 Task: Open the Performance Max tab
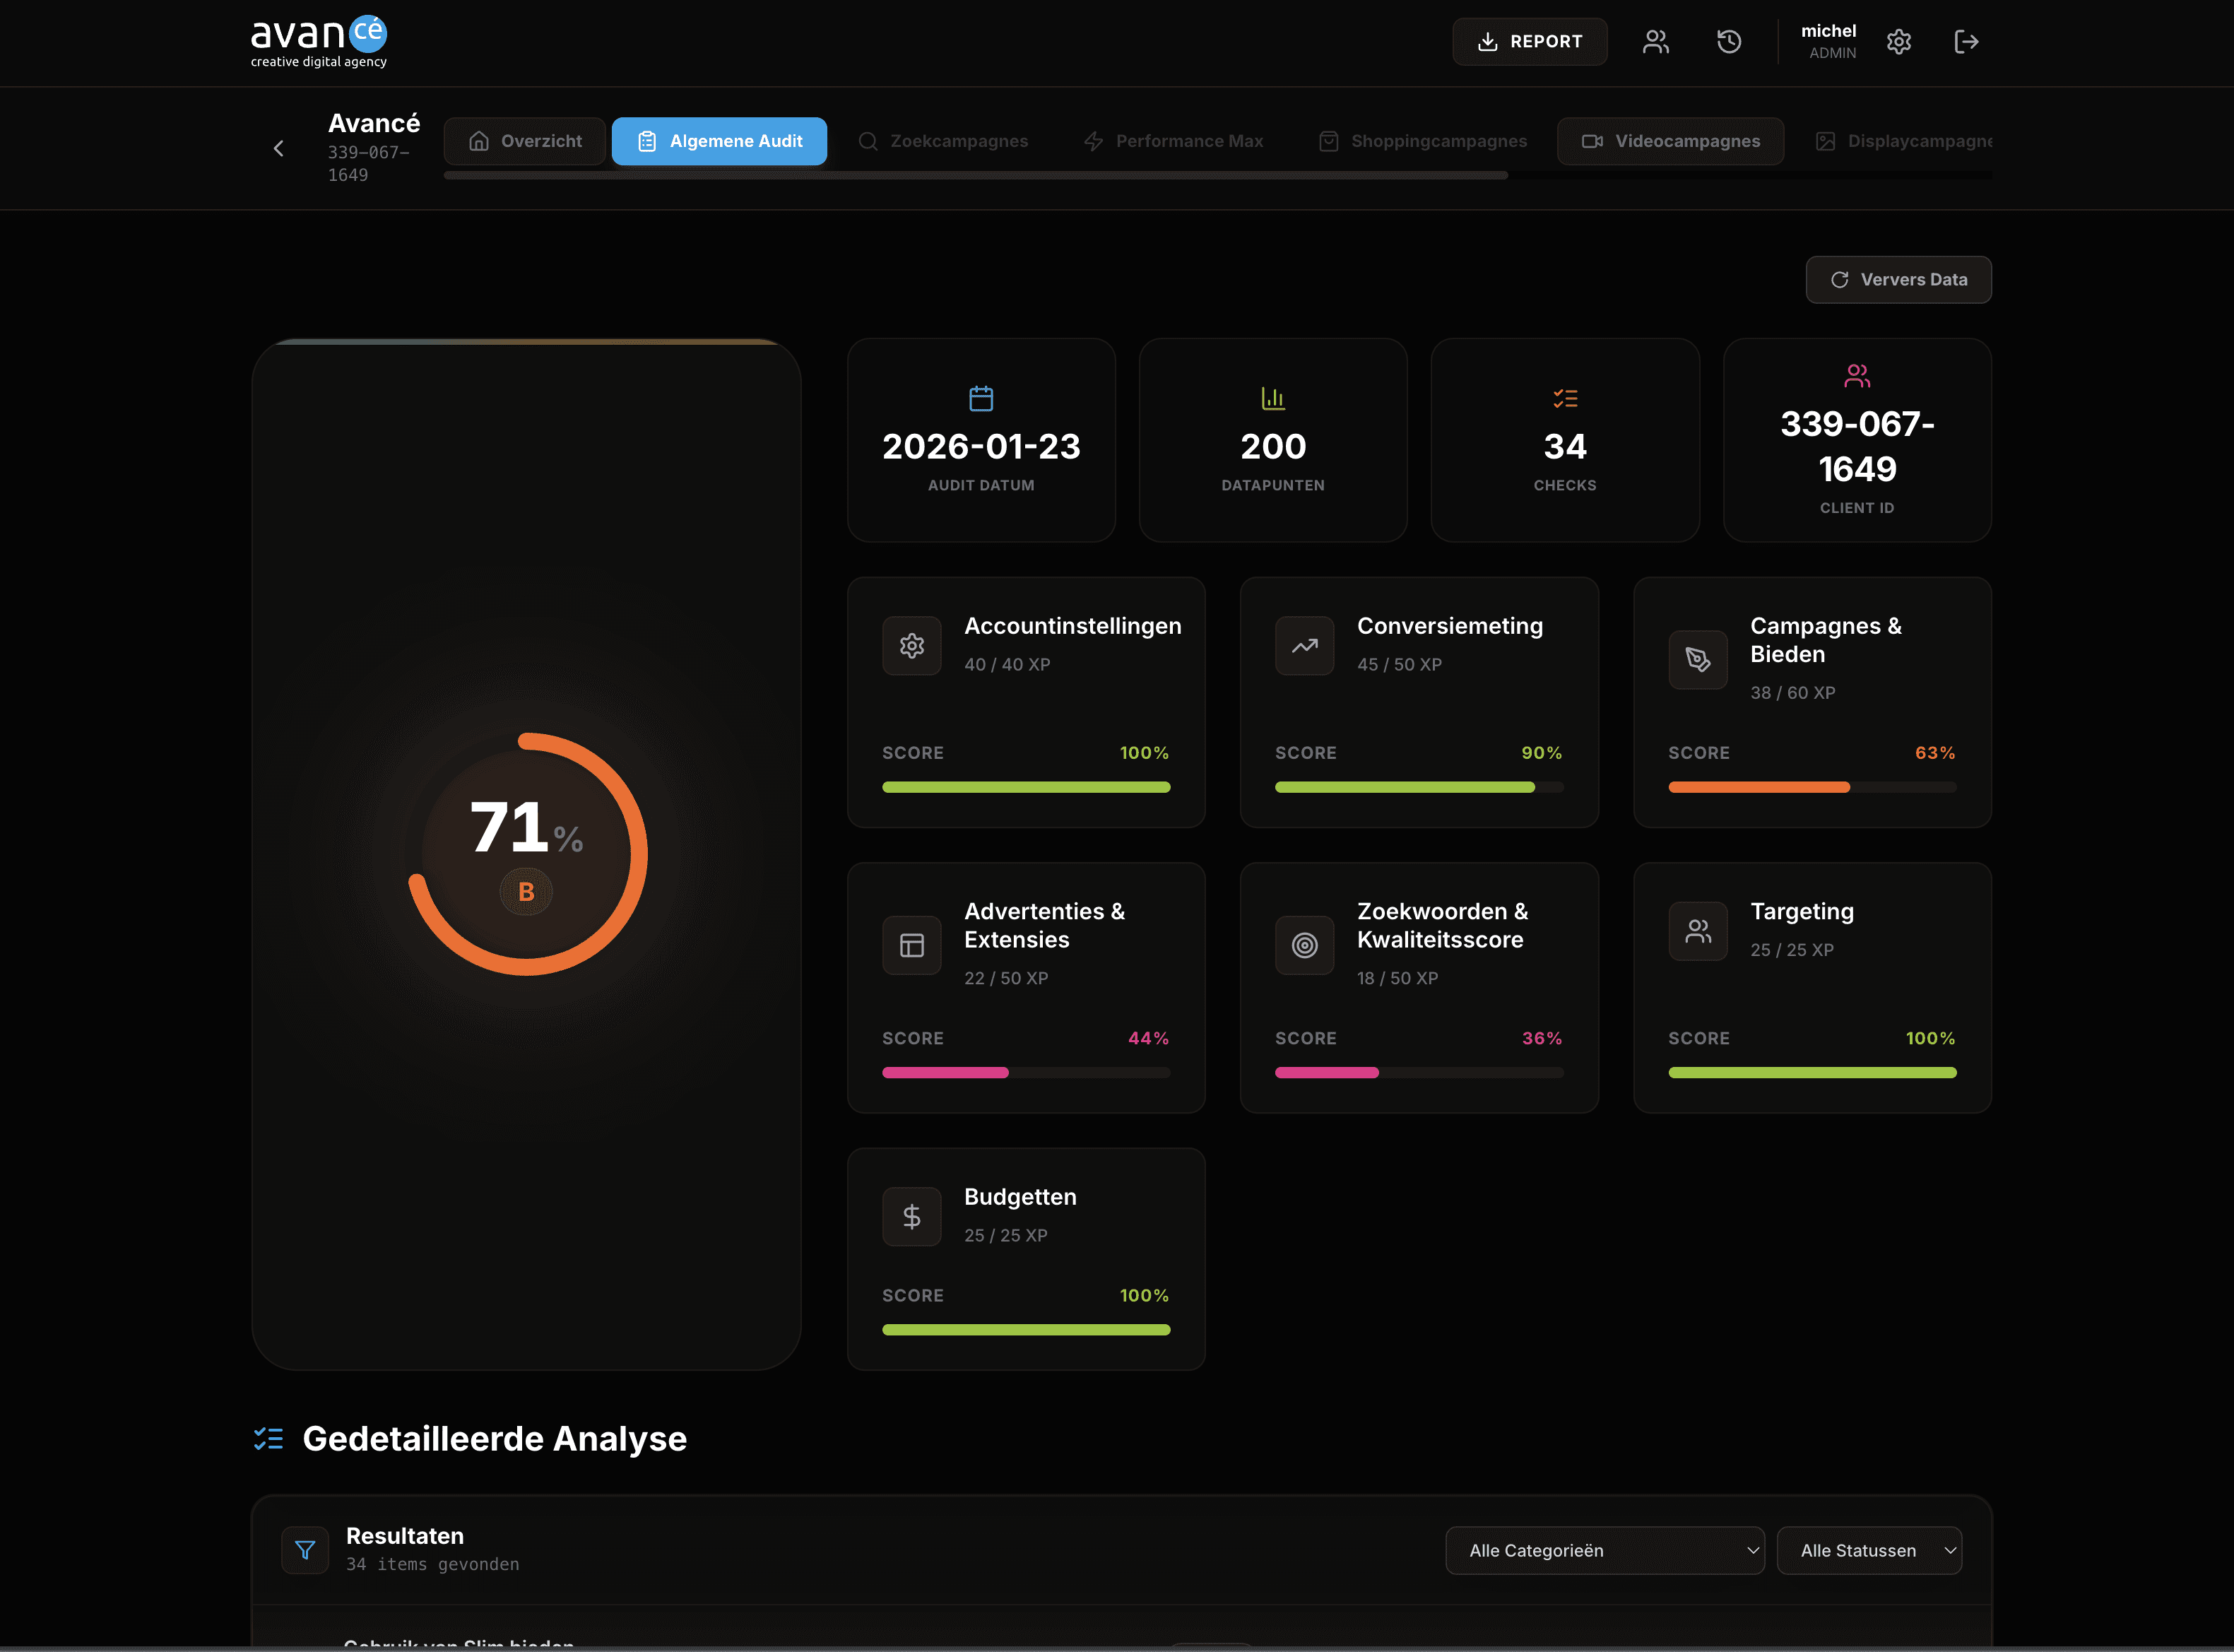tap(1174, 141)
